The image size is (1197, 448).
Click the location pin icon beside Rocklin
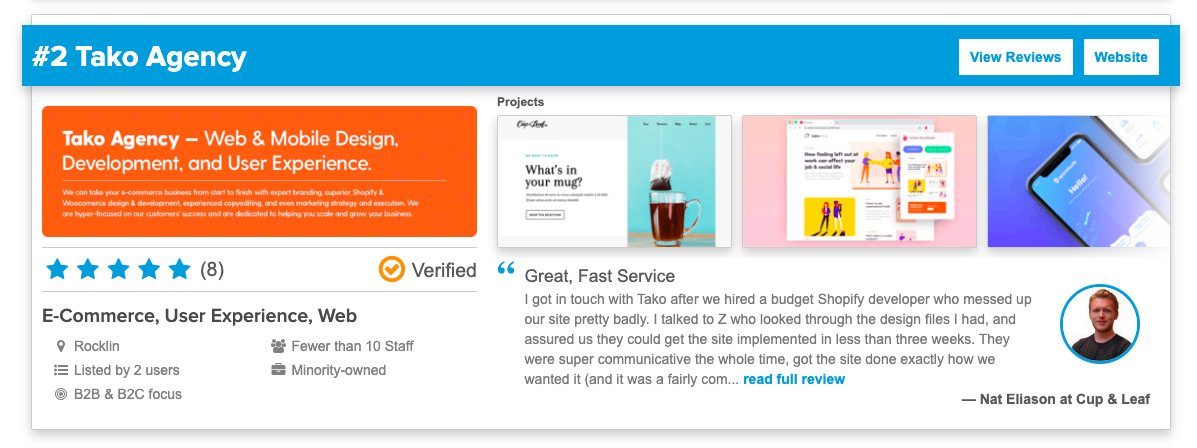click(x=61, y=346)
